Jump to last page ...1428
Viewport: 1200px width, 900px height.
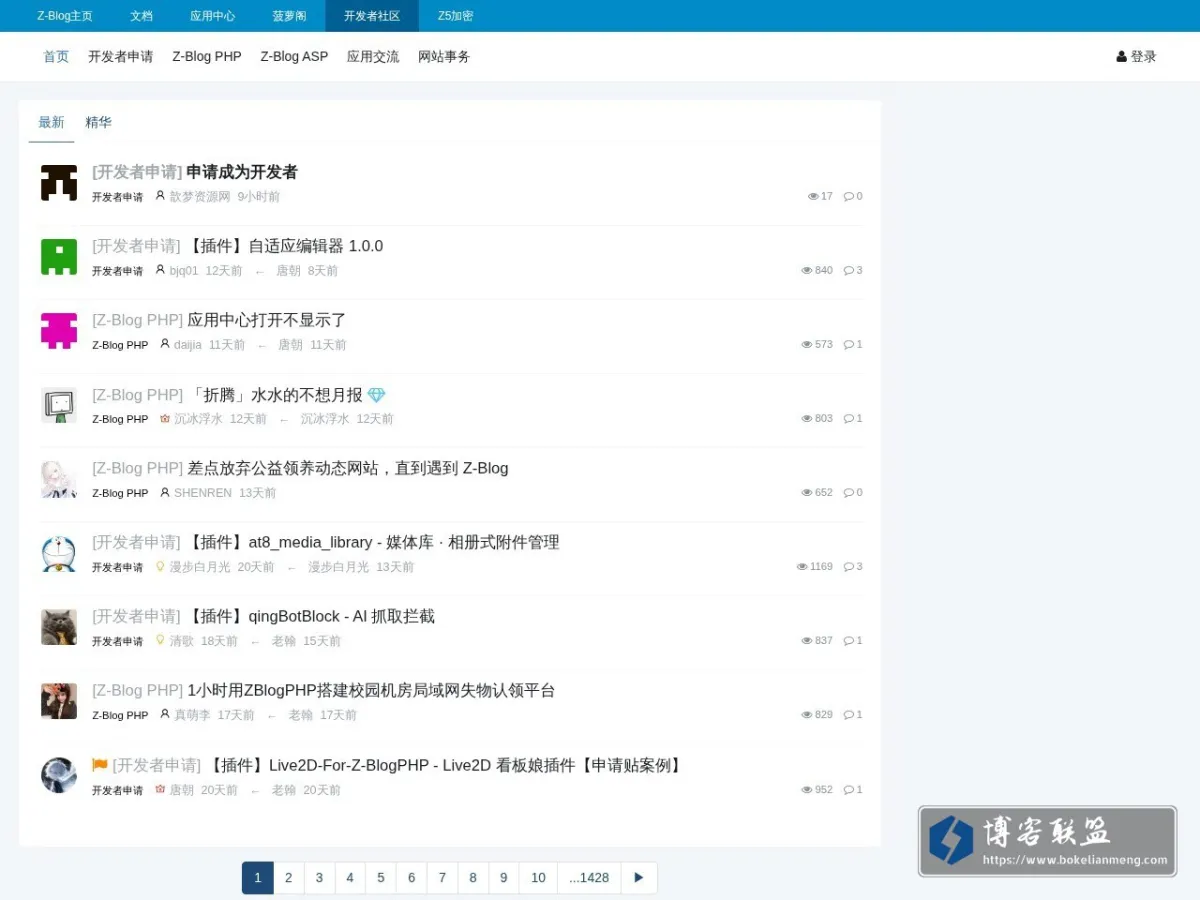click(589, 878)
